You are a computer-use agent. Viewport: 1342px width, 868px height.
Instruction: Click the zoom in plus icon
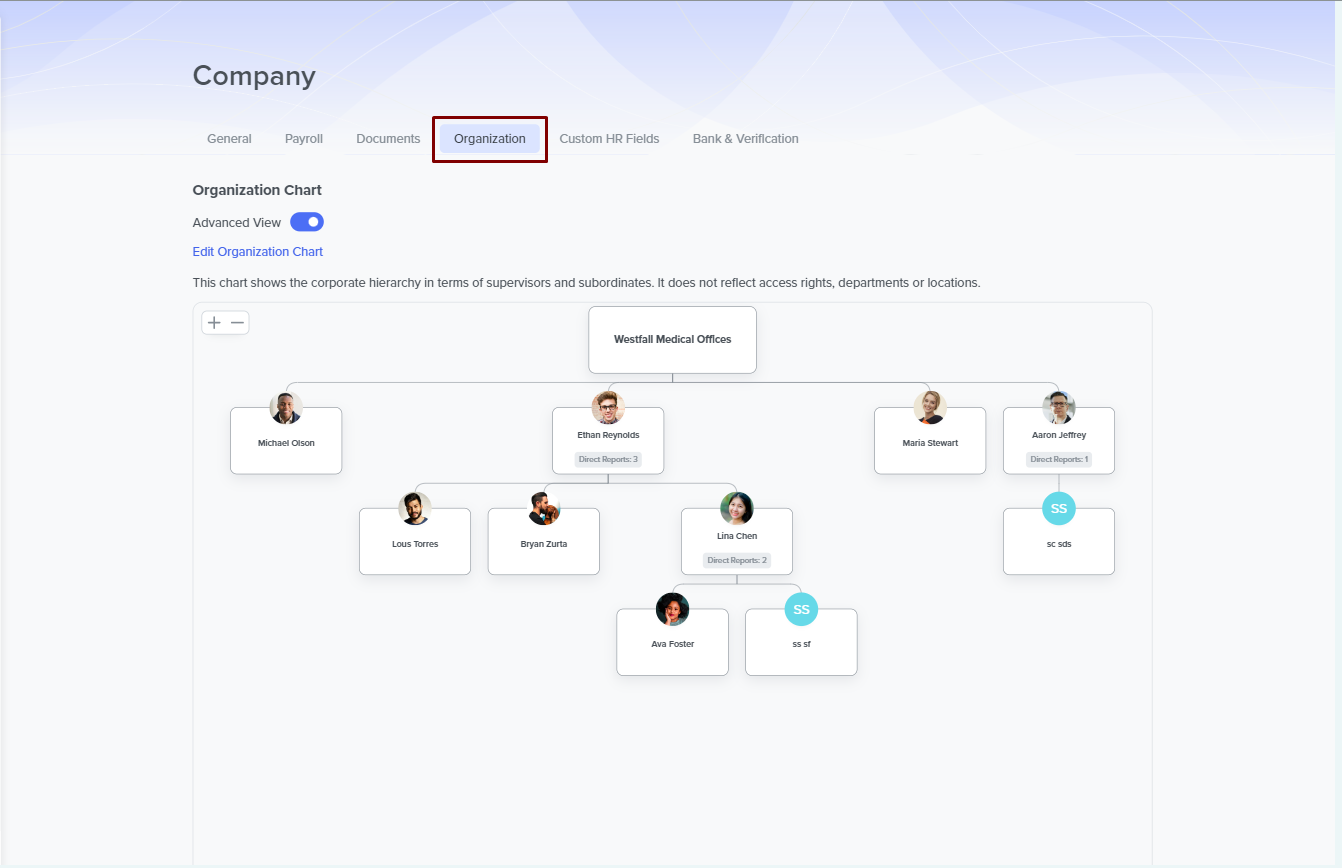(x=214, y=323)
